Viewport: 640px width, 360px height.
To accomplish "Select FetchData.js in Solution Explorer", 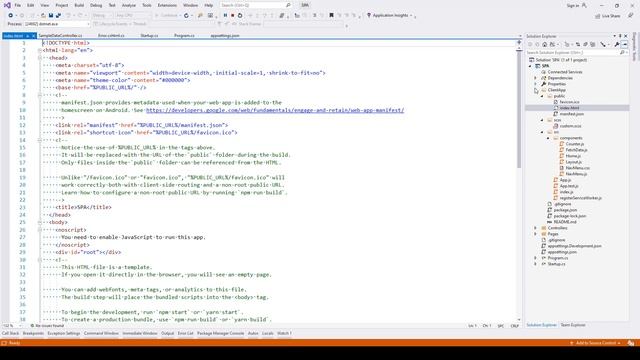I will 576,150.
